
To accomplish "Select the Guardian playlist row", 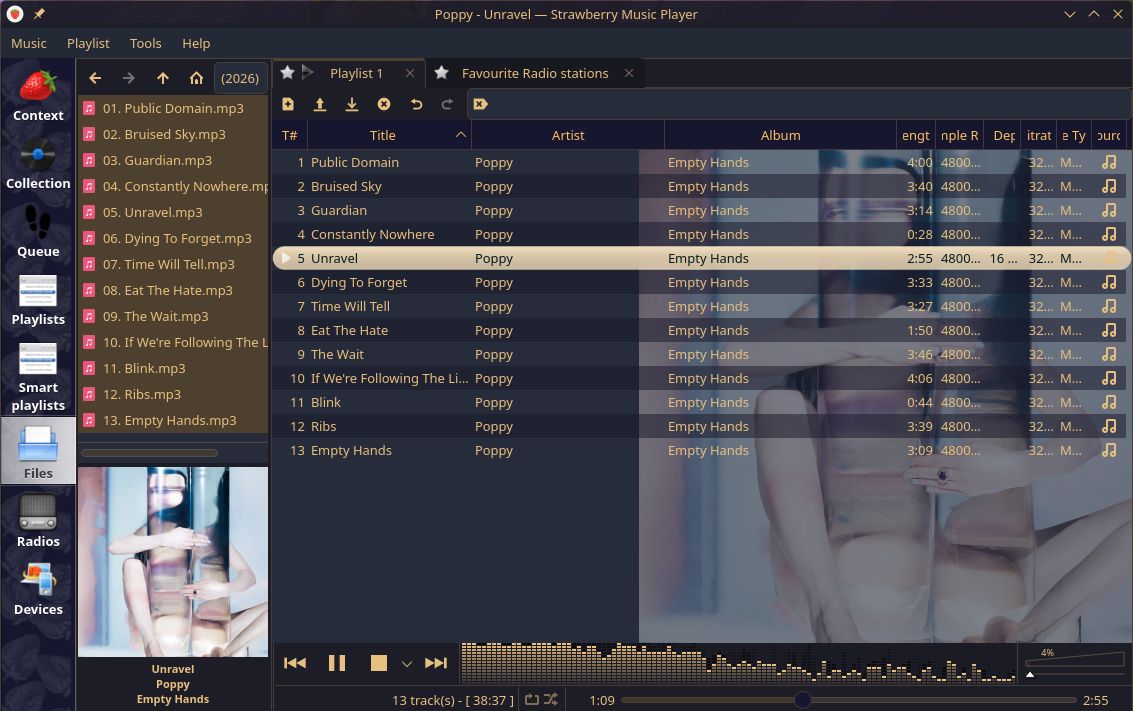I will coord(701,210).
